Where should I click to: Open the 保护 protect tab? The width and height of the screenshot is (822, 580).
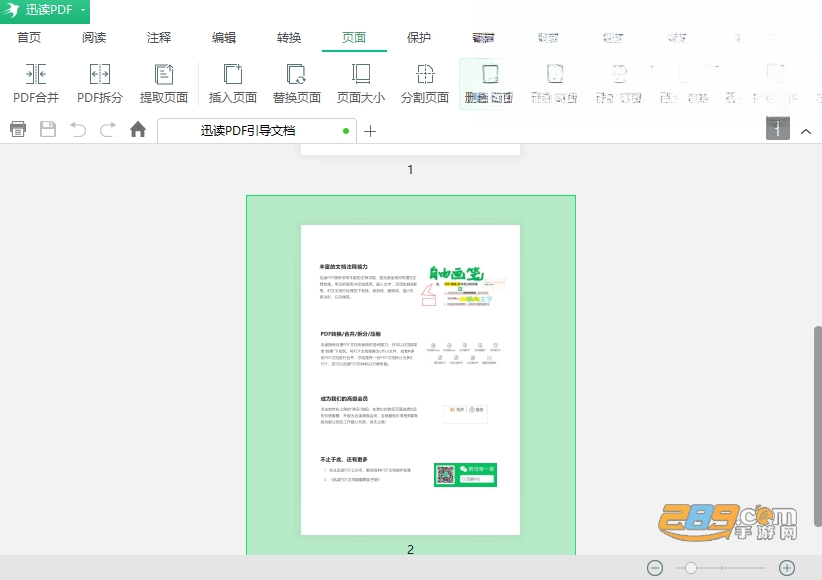419,38
